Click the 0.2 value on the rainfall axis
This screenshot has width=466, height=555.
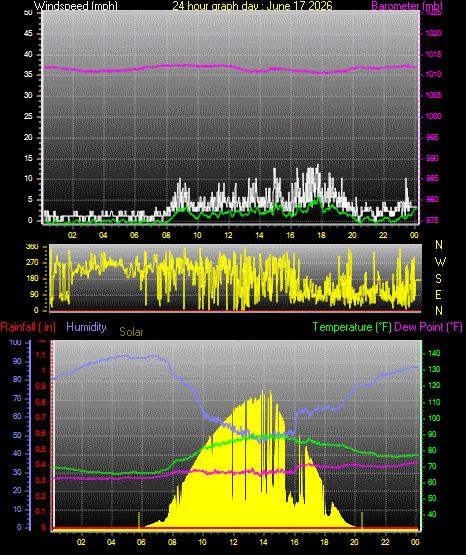[41, 496]
